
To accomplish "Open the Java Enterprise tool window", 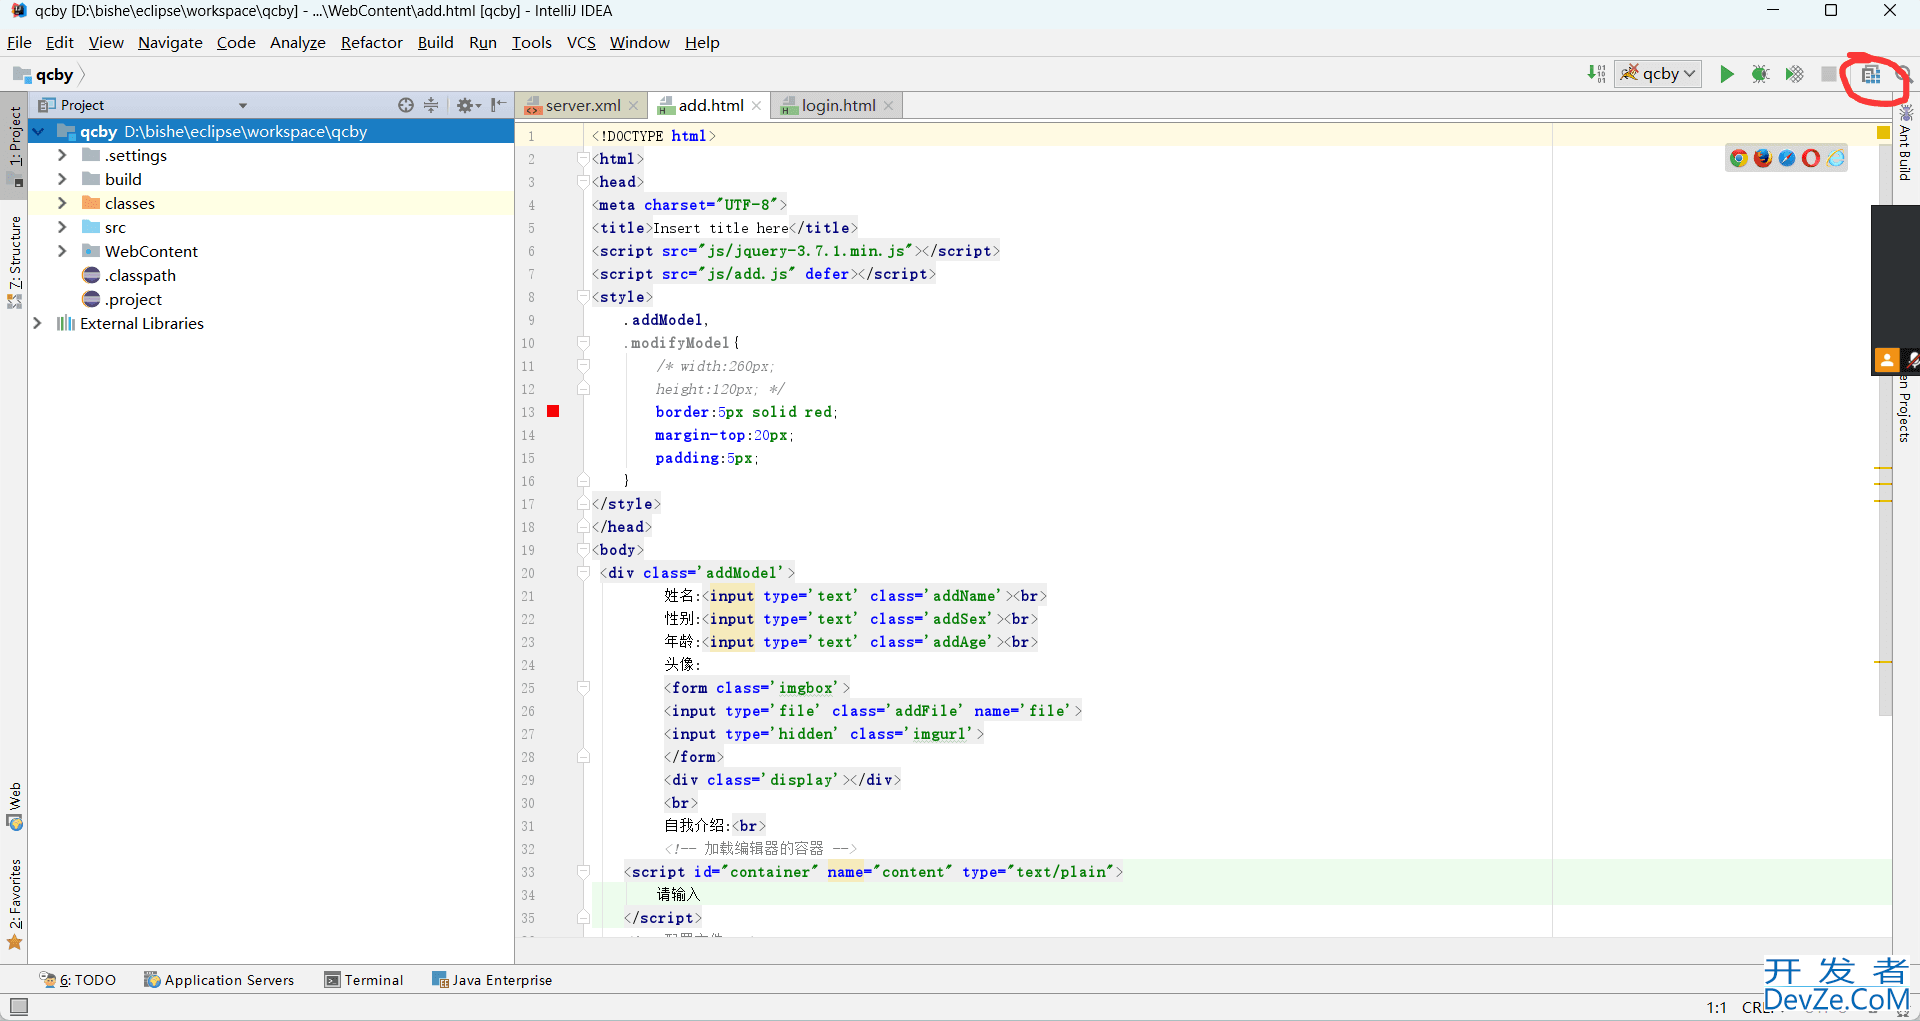I will click(x=492, y=980).
